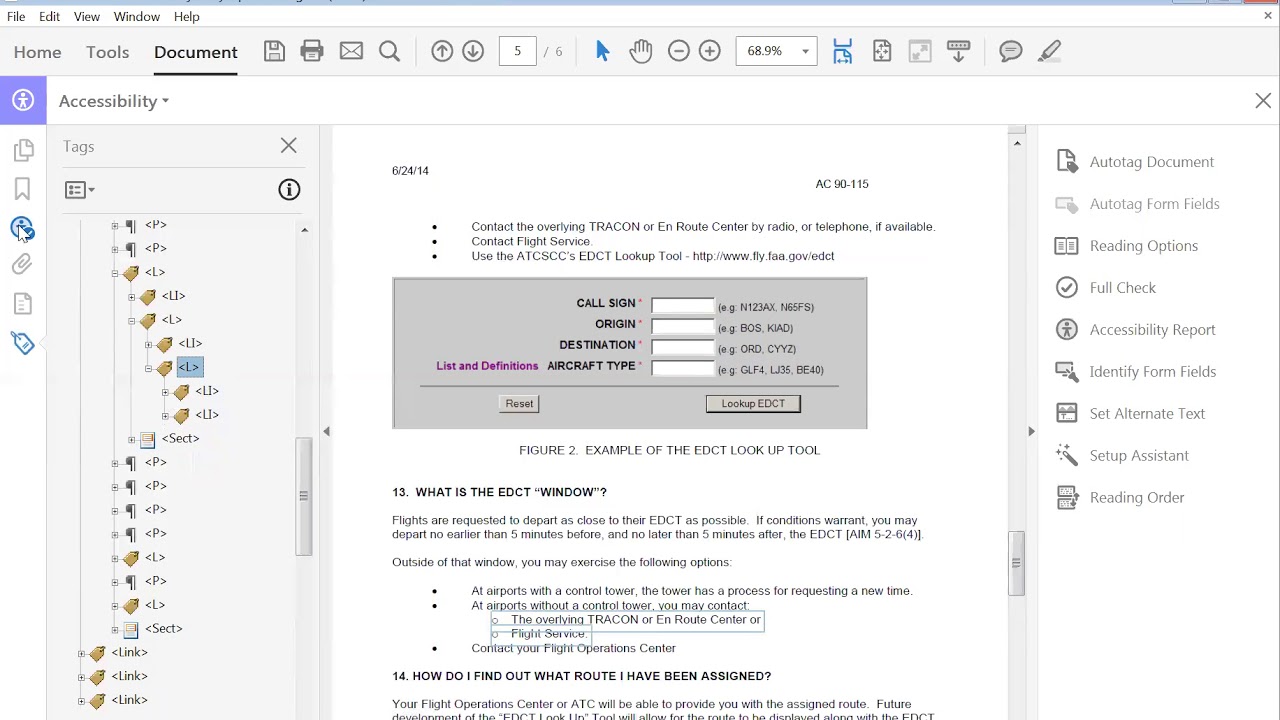The image size is (1280, 720).
Task: Collapse the highlighted <L> tag node
Action: [148, 368]
